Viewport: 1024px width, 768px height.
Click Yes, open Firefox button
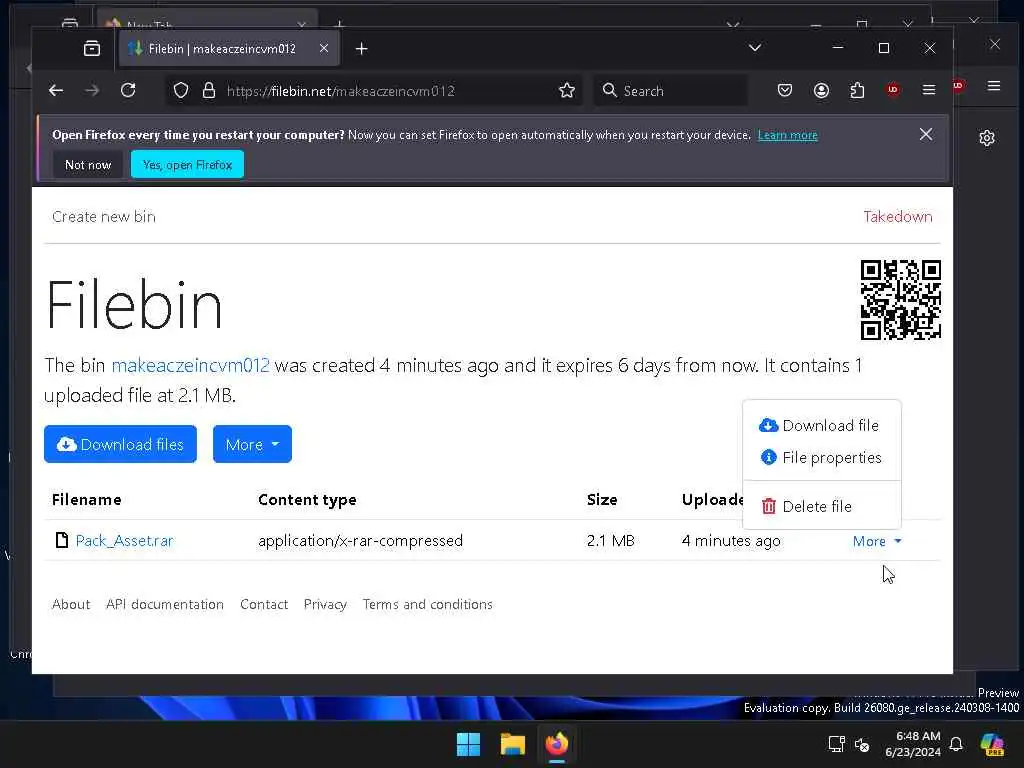(x=187, y=165)
